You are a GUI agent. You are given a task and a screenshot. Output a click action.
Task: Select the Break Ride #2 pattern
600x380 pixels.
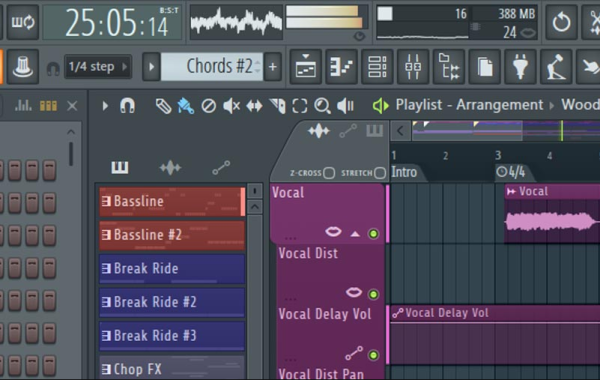coord(172,302)
